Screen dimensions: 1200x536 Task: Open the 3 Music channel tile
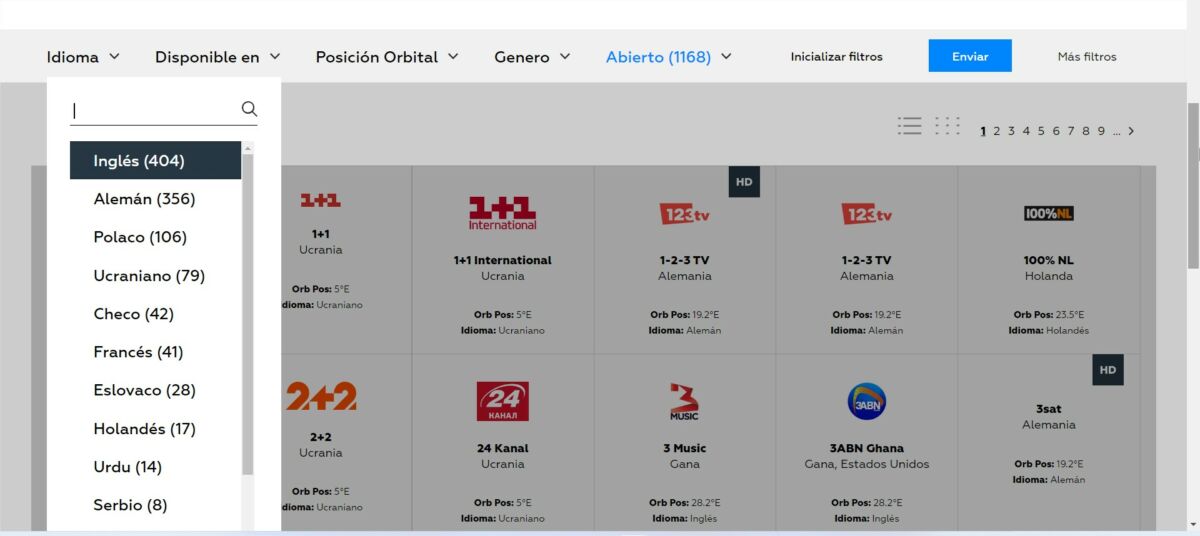point(684,440)
